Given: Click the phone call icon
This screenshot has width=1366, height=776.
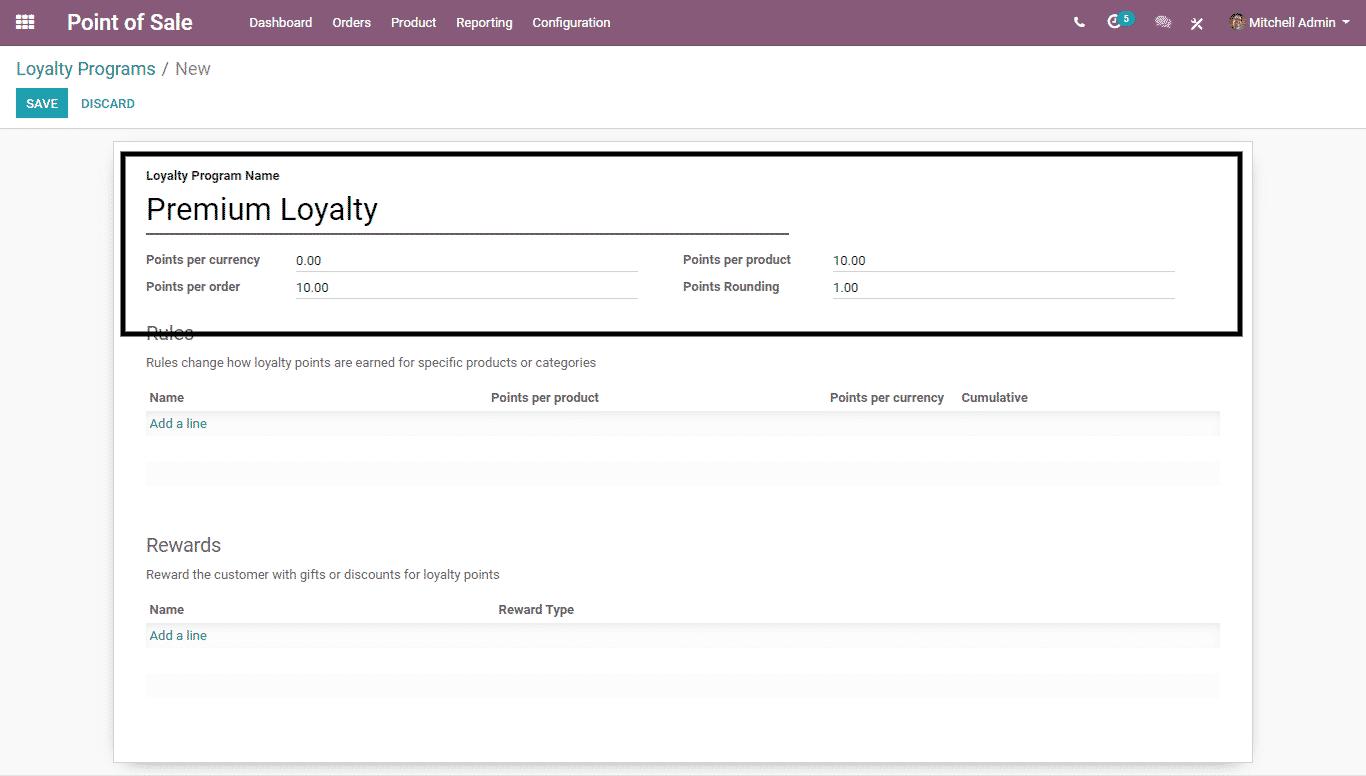Looking at the screenshot, I should coord(1079,22).
